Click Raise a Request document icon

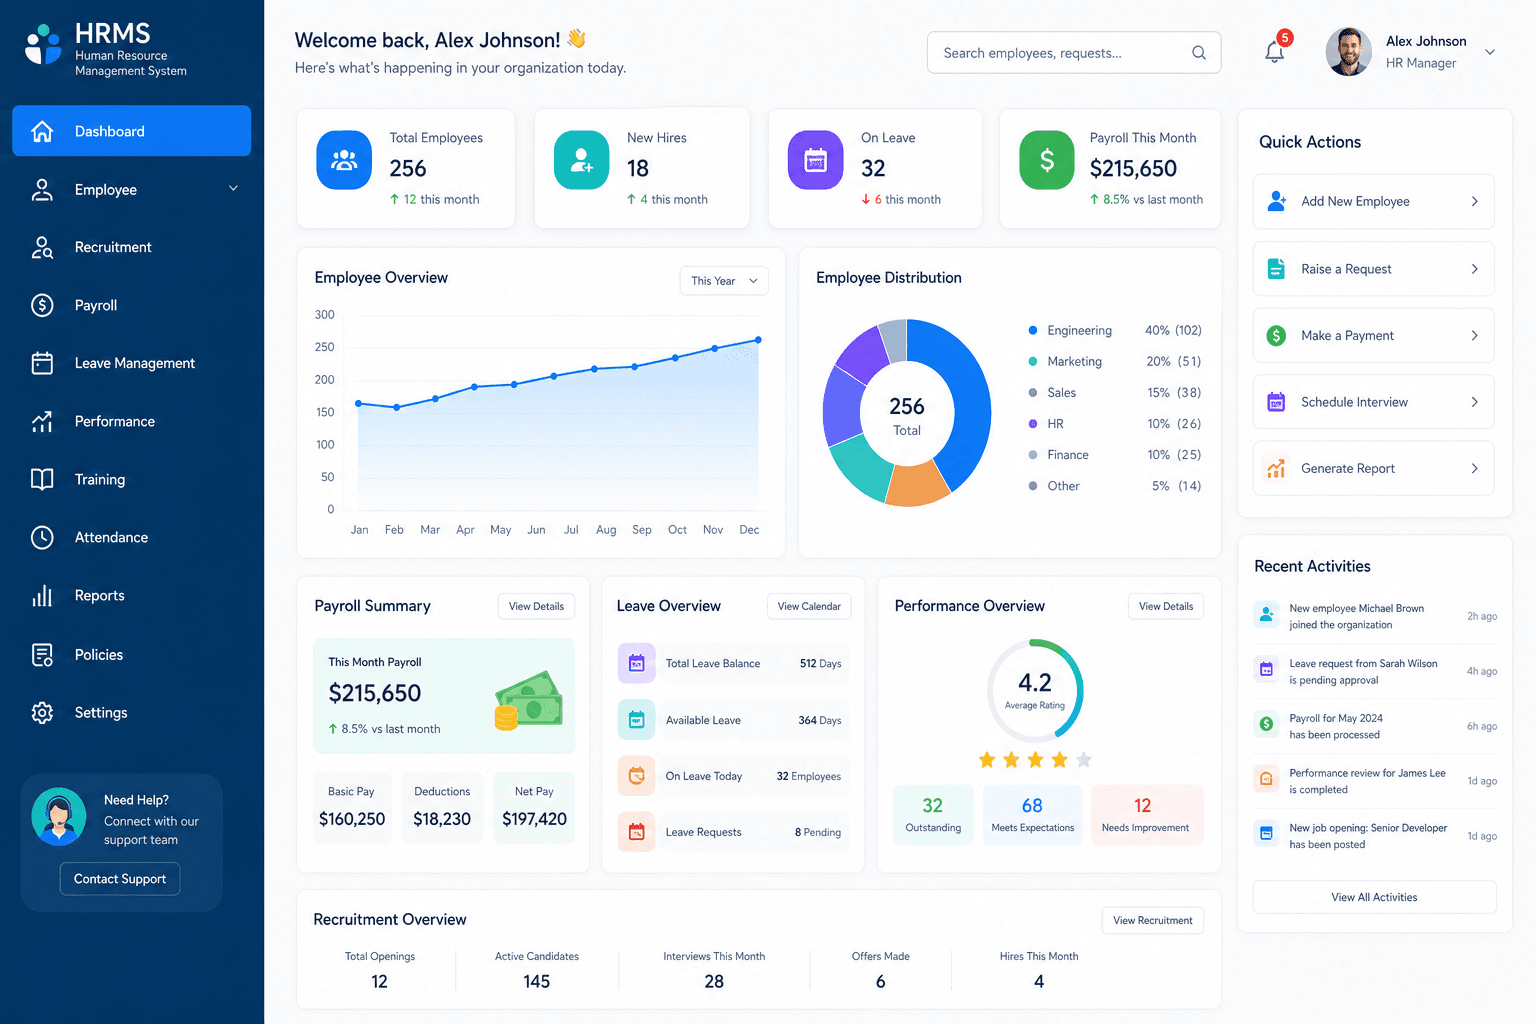point(1276,269)
